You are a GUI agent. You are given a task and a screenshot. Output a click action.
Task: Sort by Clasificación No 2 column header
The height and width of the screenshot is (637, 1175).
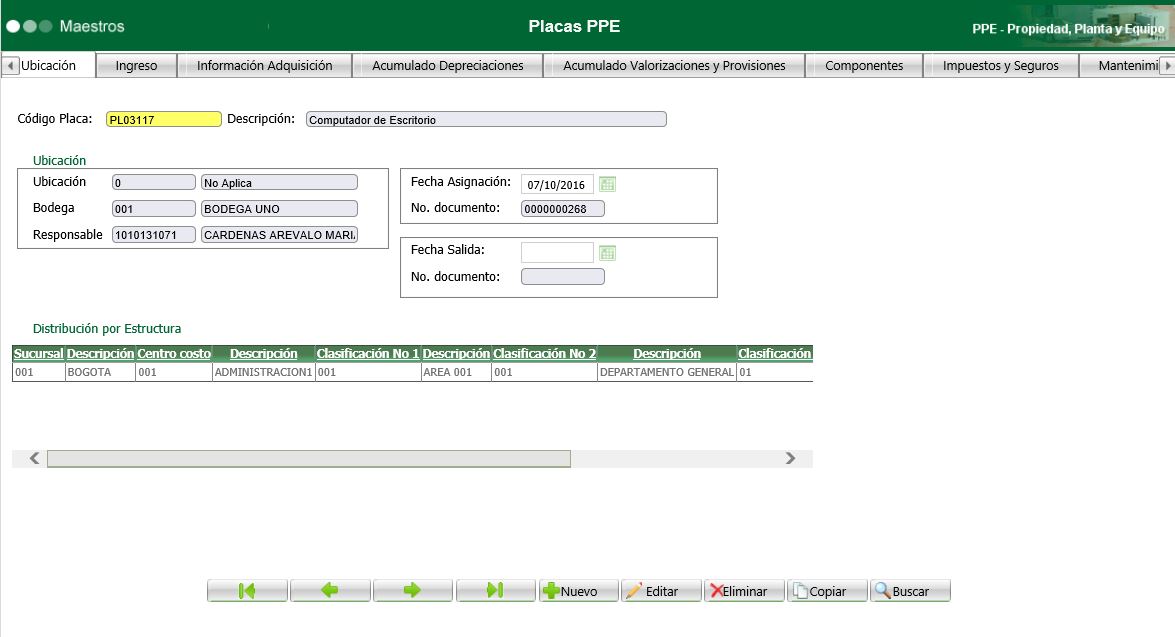[x=545, y=354]
